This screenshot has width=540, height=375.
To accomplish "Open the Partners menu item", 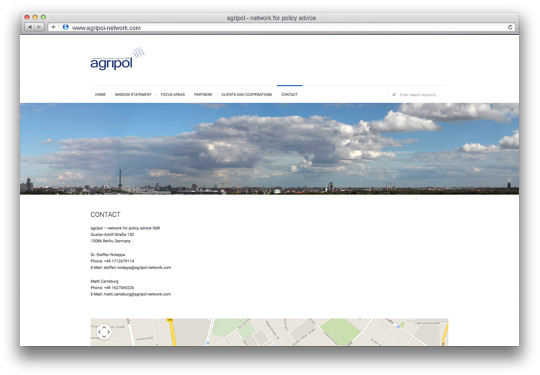I will pyautogui.click(x=203, y=94).
